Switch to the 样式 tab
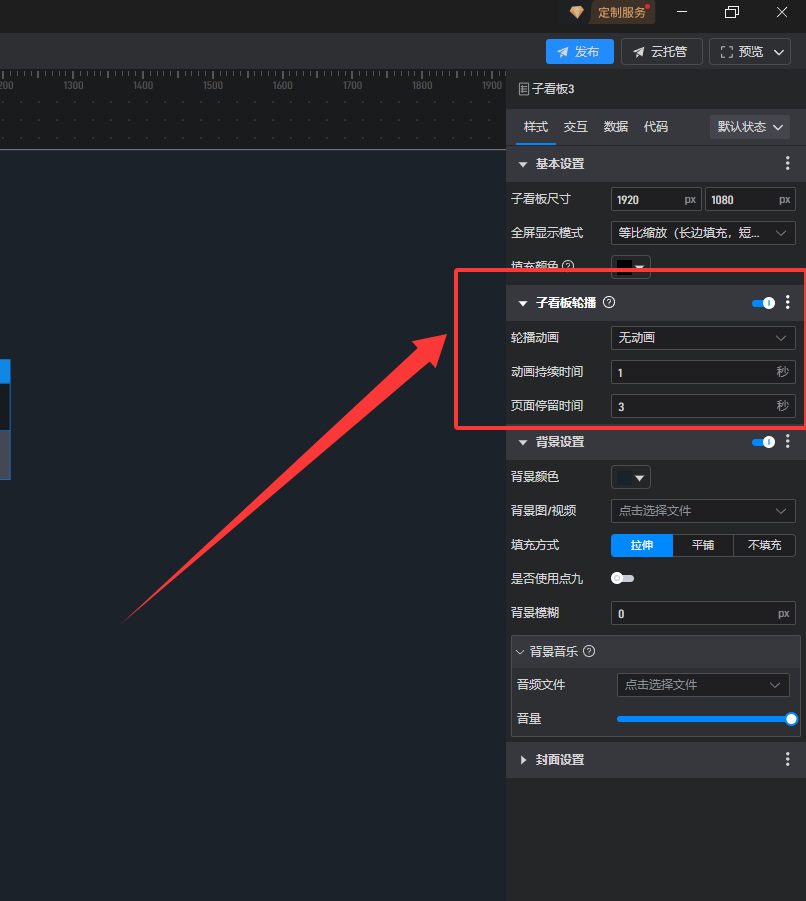 pos(535,126)
